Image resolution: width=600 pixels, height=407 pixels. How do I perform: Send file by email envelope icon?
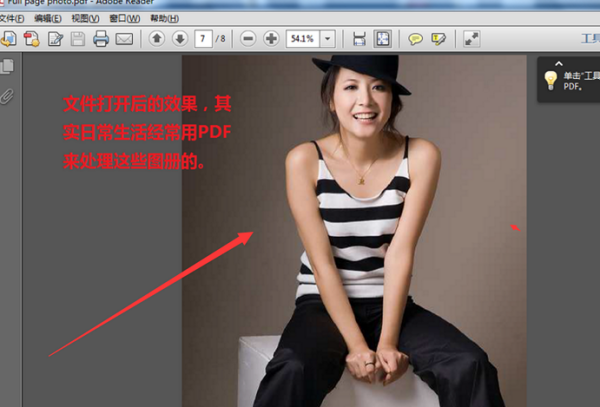124,39
